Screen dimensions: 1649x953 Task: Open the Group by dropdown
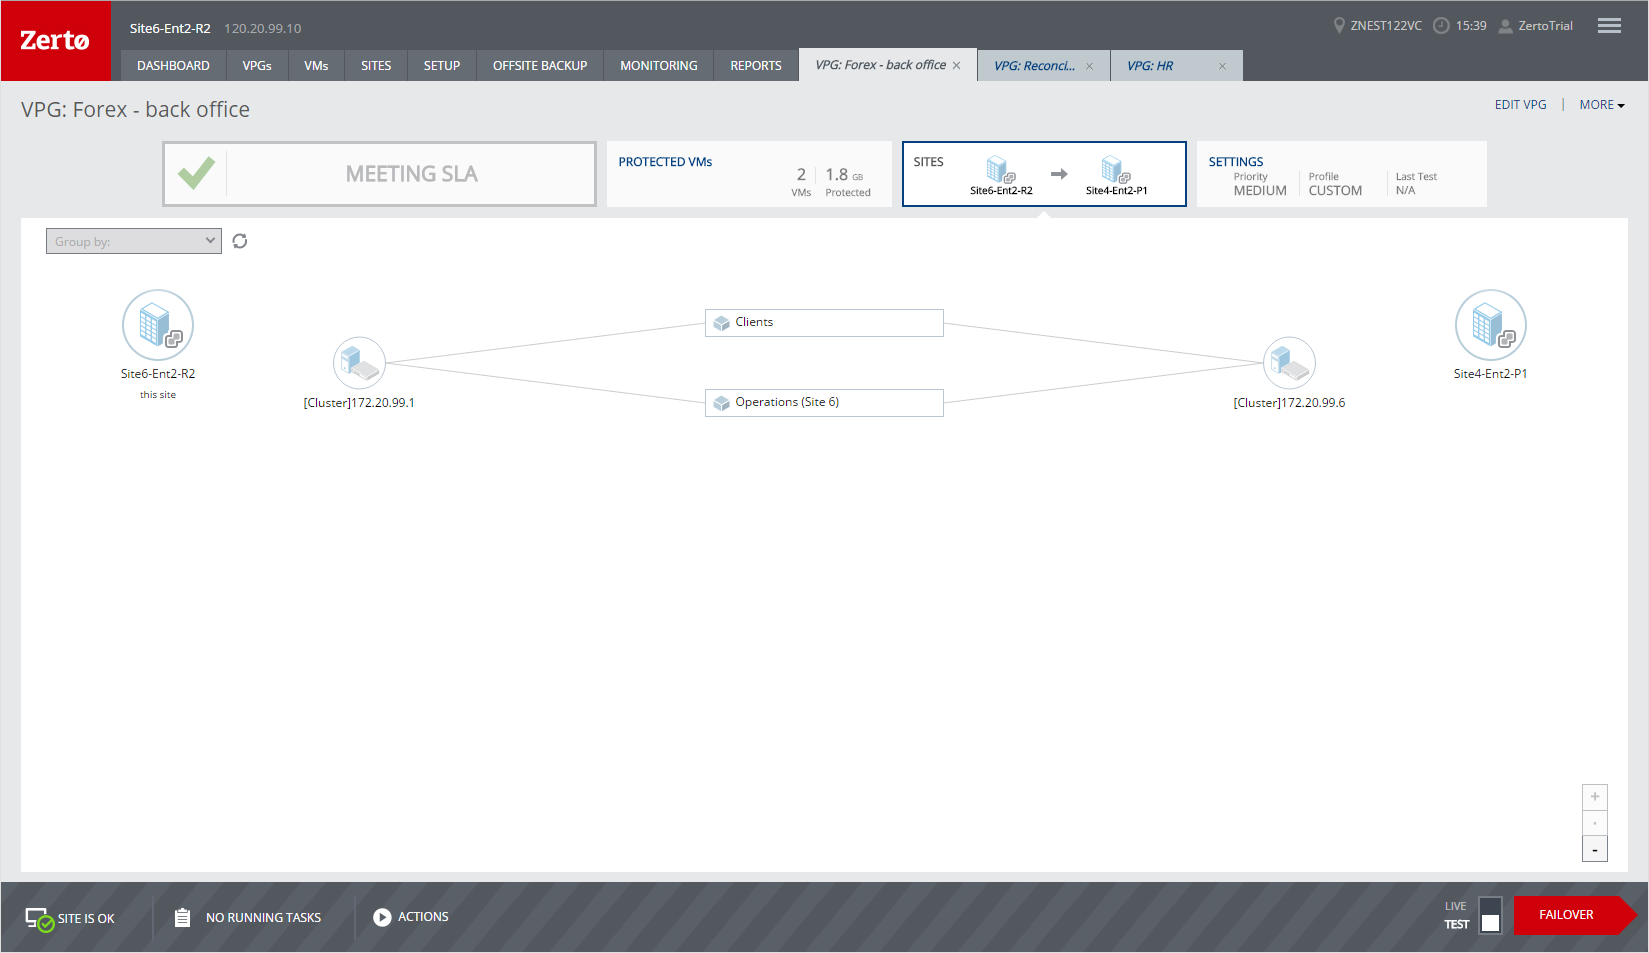(134, 241)
